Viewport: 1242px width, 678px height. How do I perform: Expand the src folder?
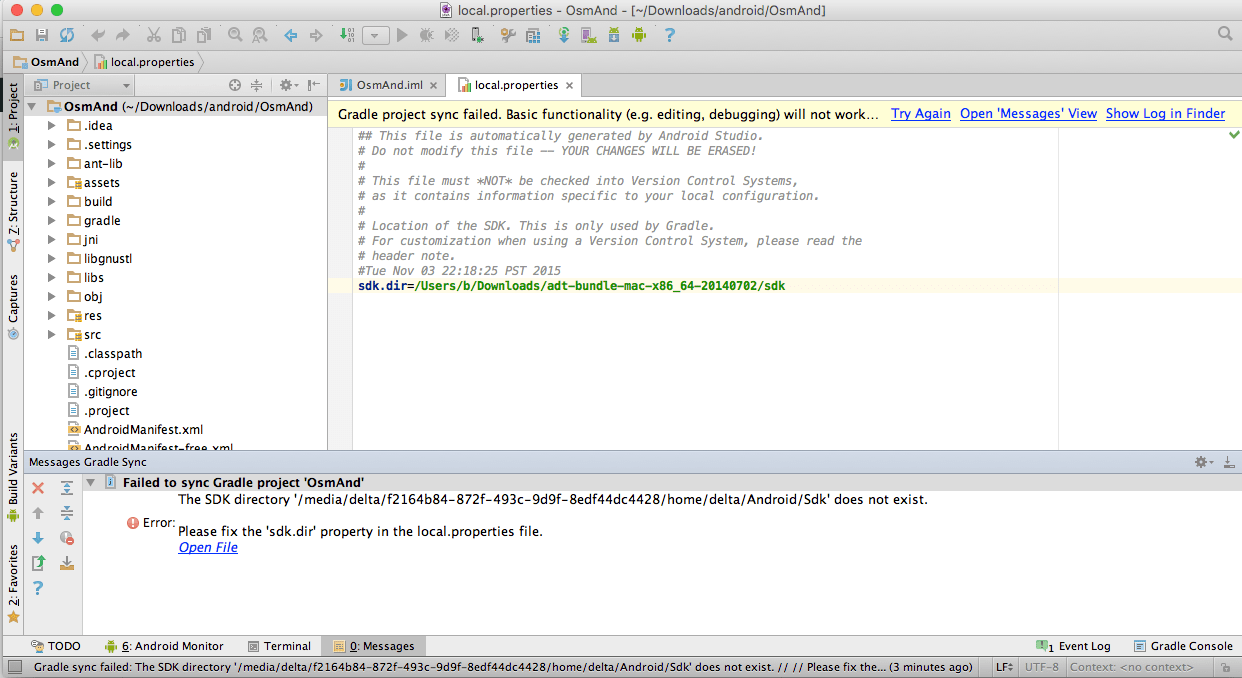pos(52,335)
